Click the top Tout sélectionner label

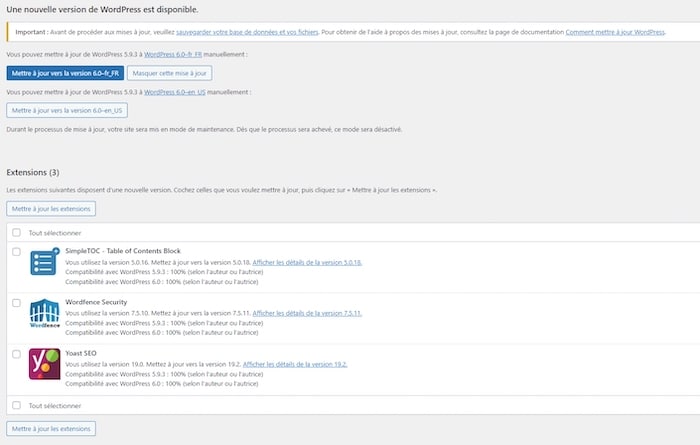coord(55,233)
